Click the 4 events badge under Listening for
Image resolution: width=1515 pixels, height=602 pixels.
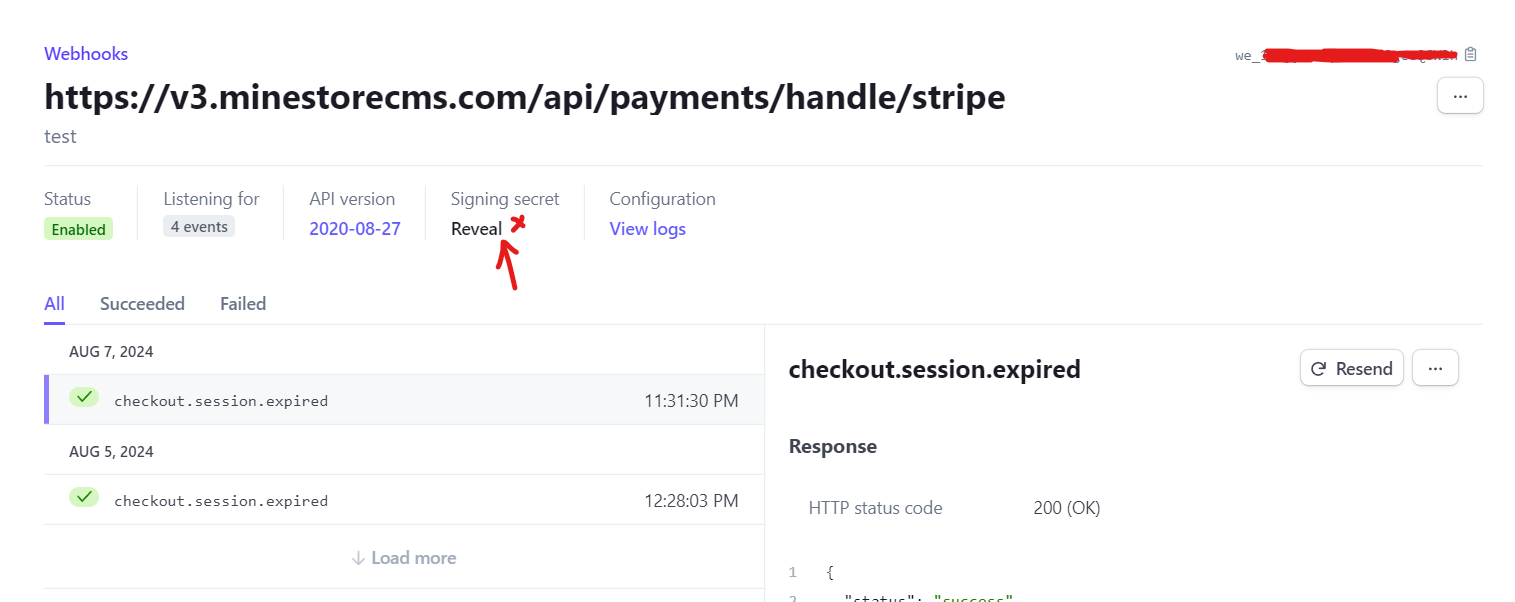[x=198, y=226]
